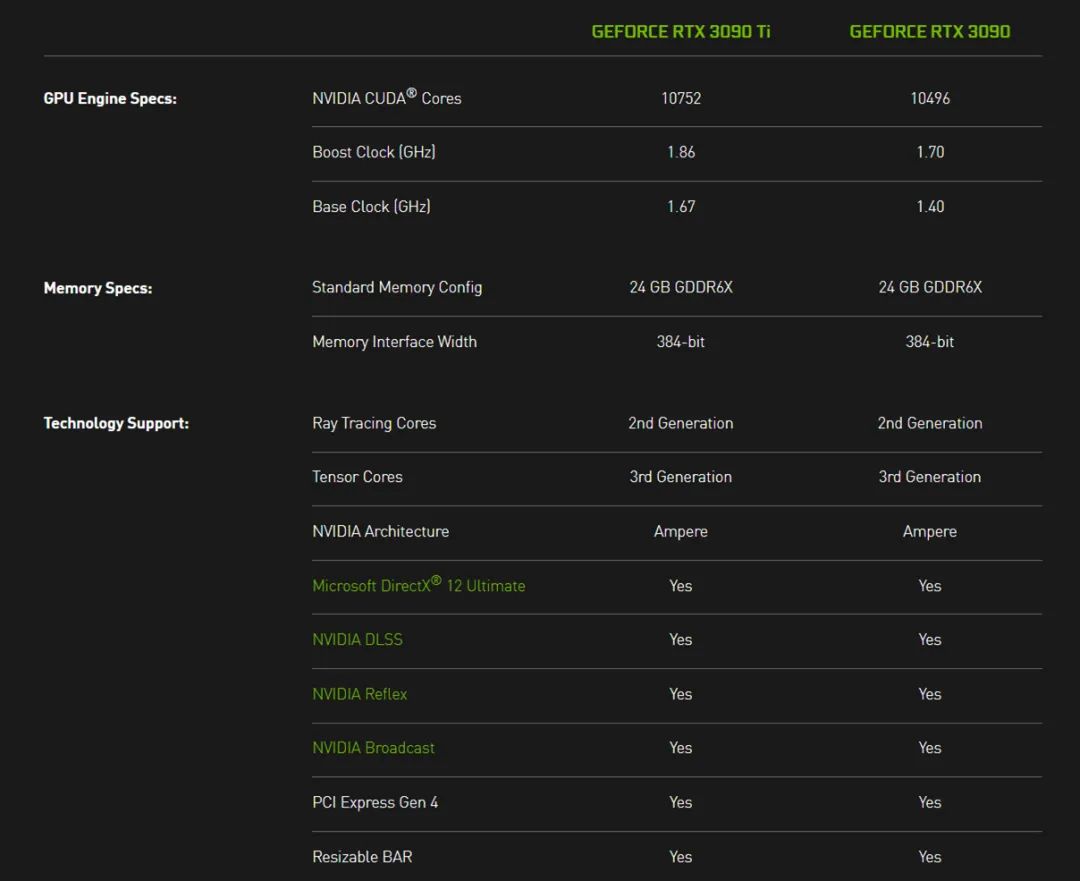Image resolution: width=1080 pixels, height=881 pixels.
Task: Click the 10752 CUDA cores value
Action: tap(681, 98)
